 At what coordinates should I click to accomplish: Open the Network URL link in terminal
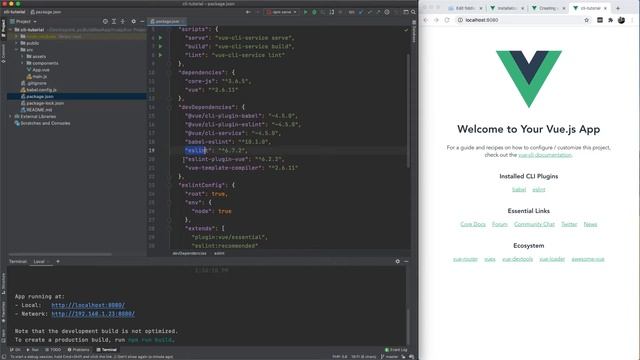pos(93,313)
